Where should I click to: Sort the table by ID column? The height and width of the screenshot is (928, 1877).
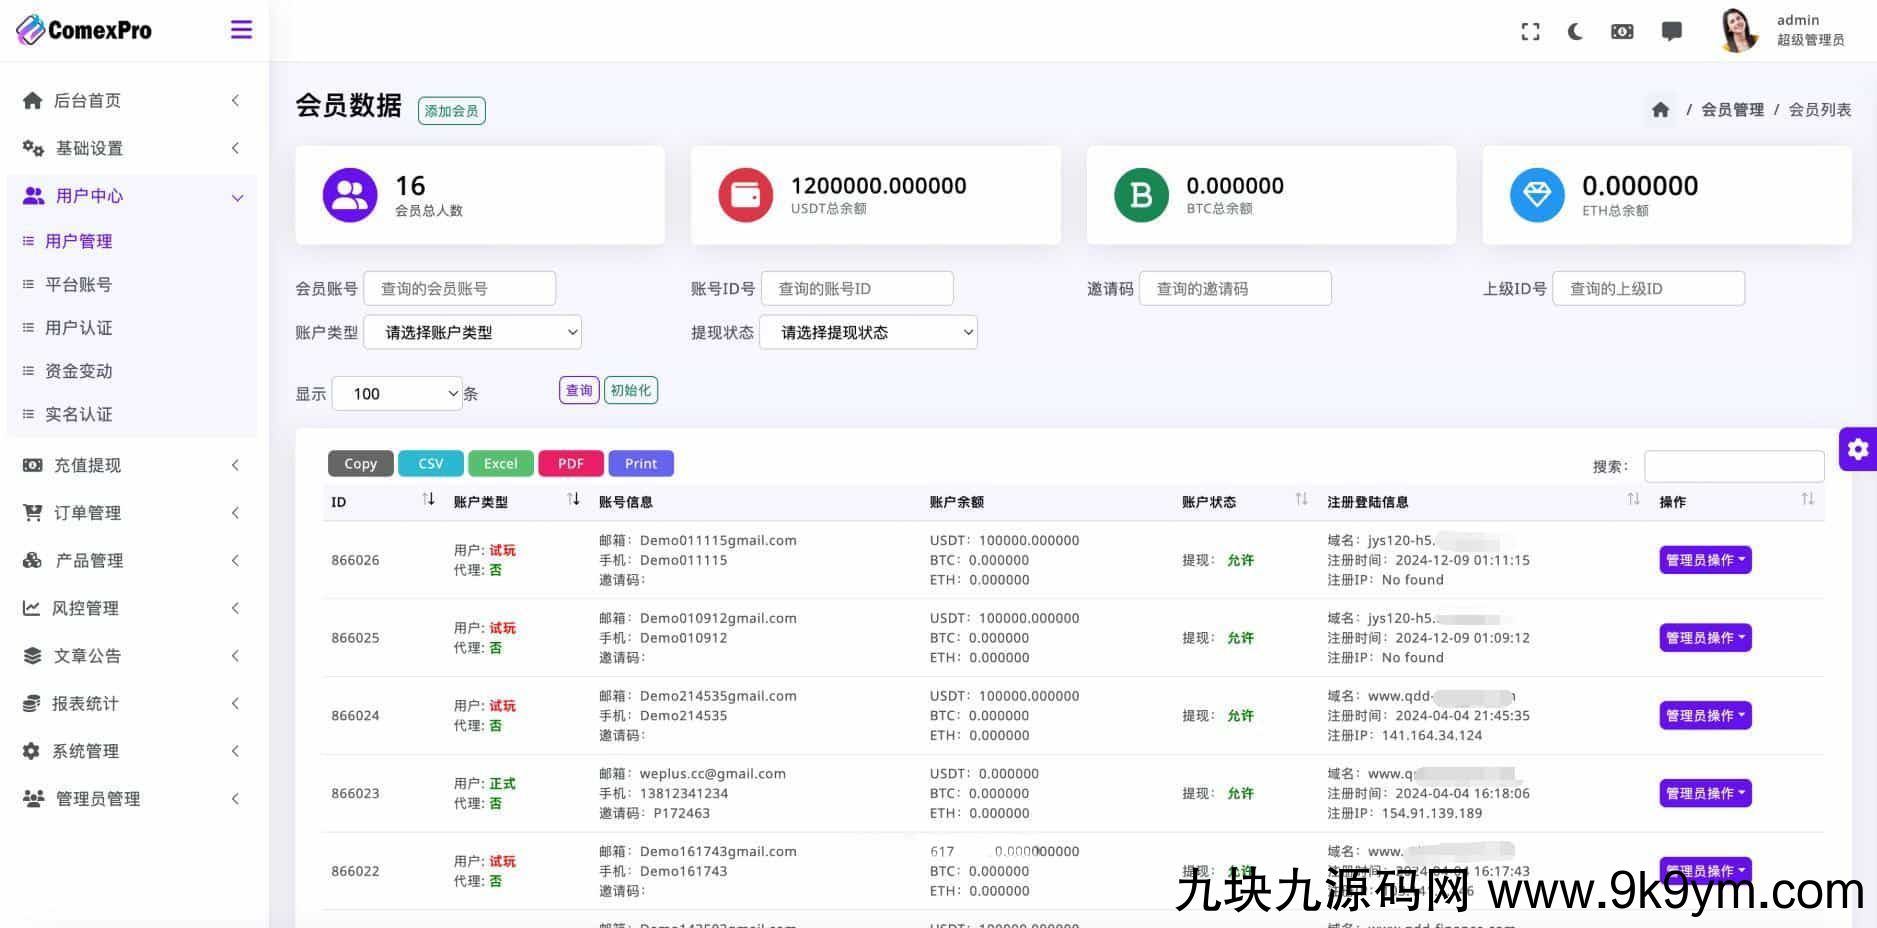point(428,500)
